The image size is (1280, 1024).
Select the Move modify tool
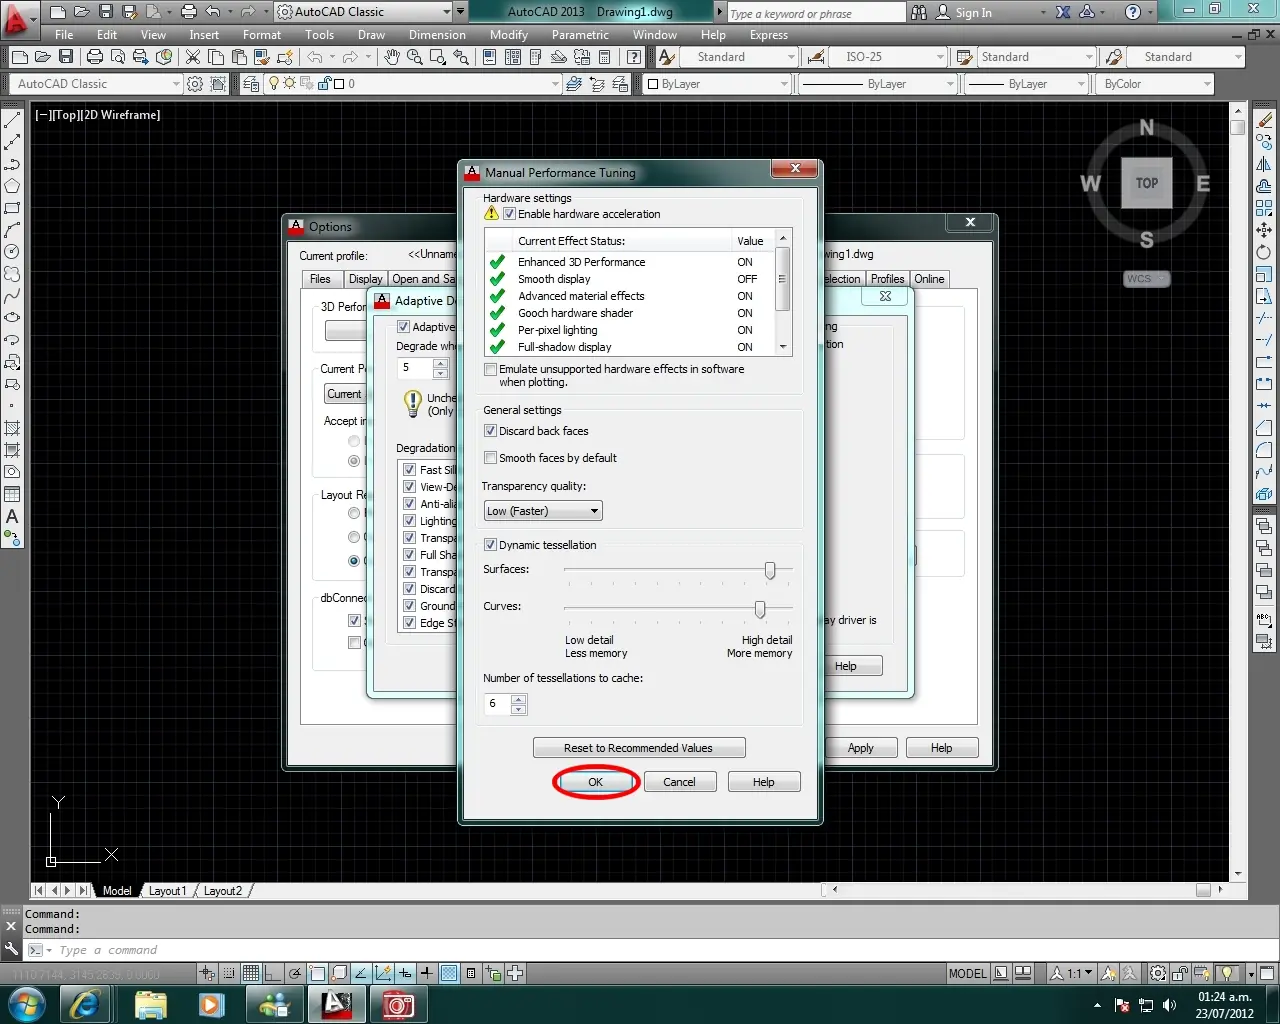[1264, 230]
